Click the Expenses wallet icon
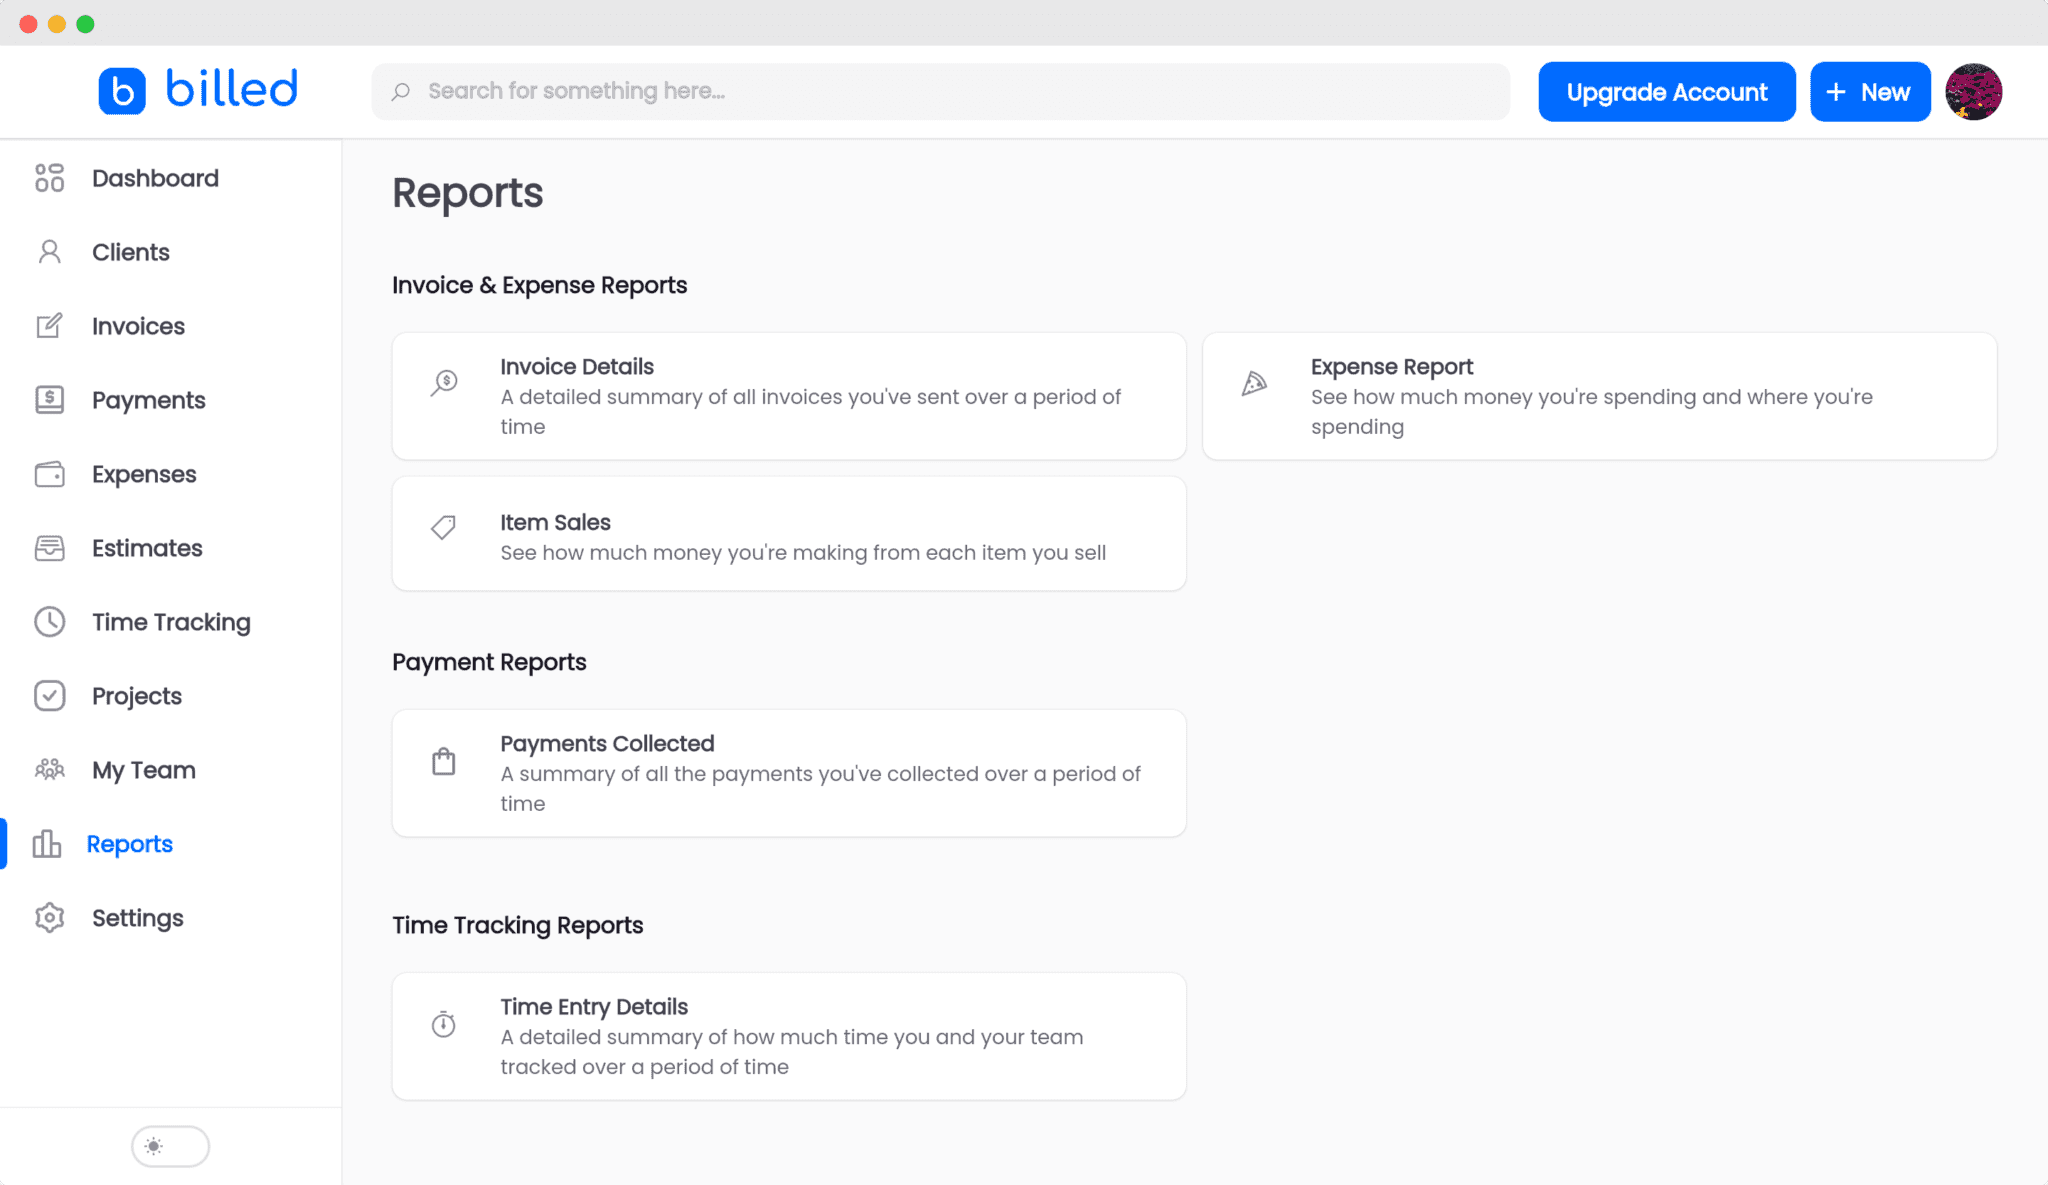This screenshot has width=2048, height=1185. pos(49,473)
